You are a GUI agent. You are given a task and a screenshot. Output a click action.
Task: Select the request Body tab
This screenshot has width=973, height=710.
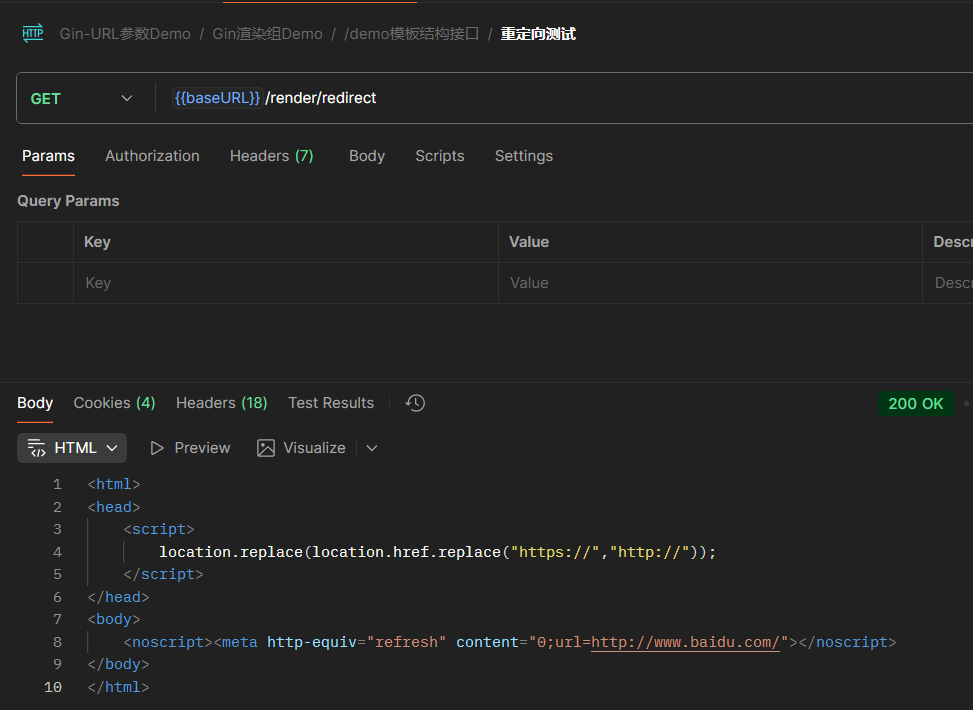tap(367, 156)
